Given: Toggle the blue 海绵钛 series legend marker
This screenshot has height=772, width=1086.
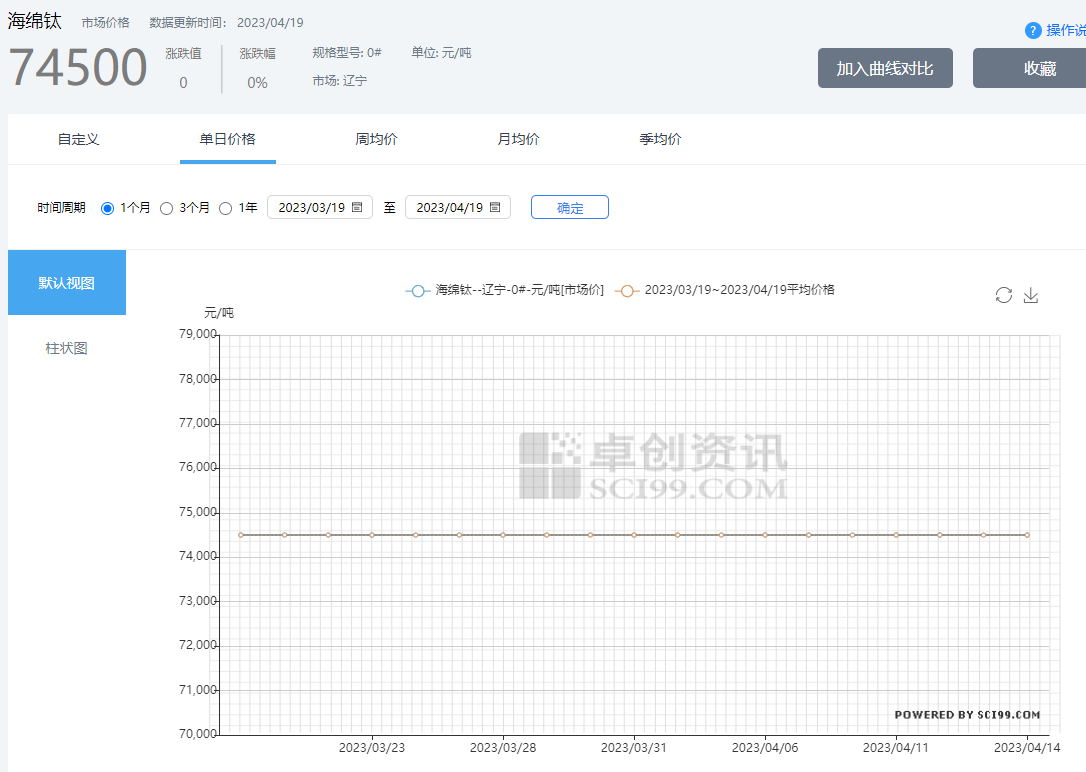Looking at the screenshot, I should coord(418,290).
